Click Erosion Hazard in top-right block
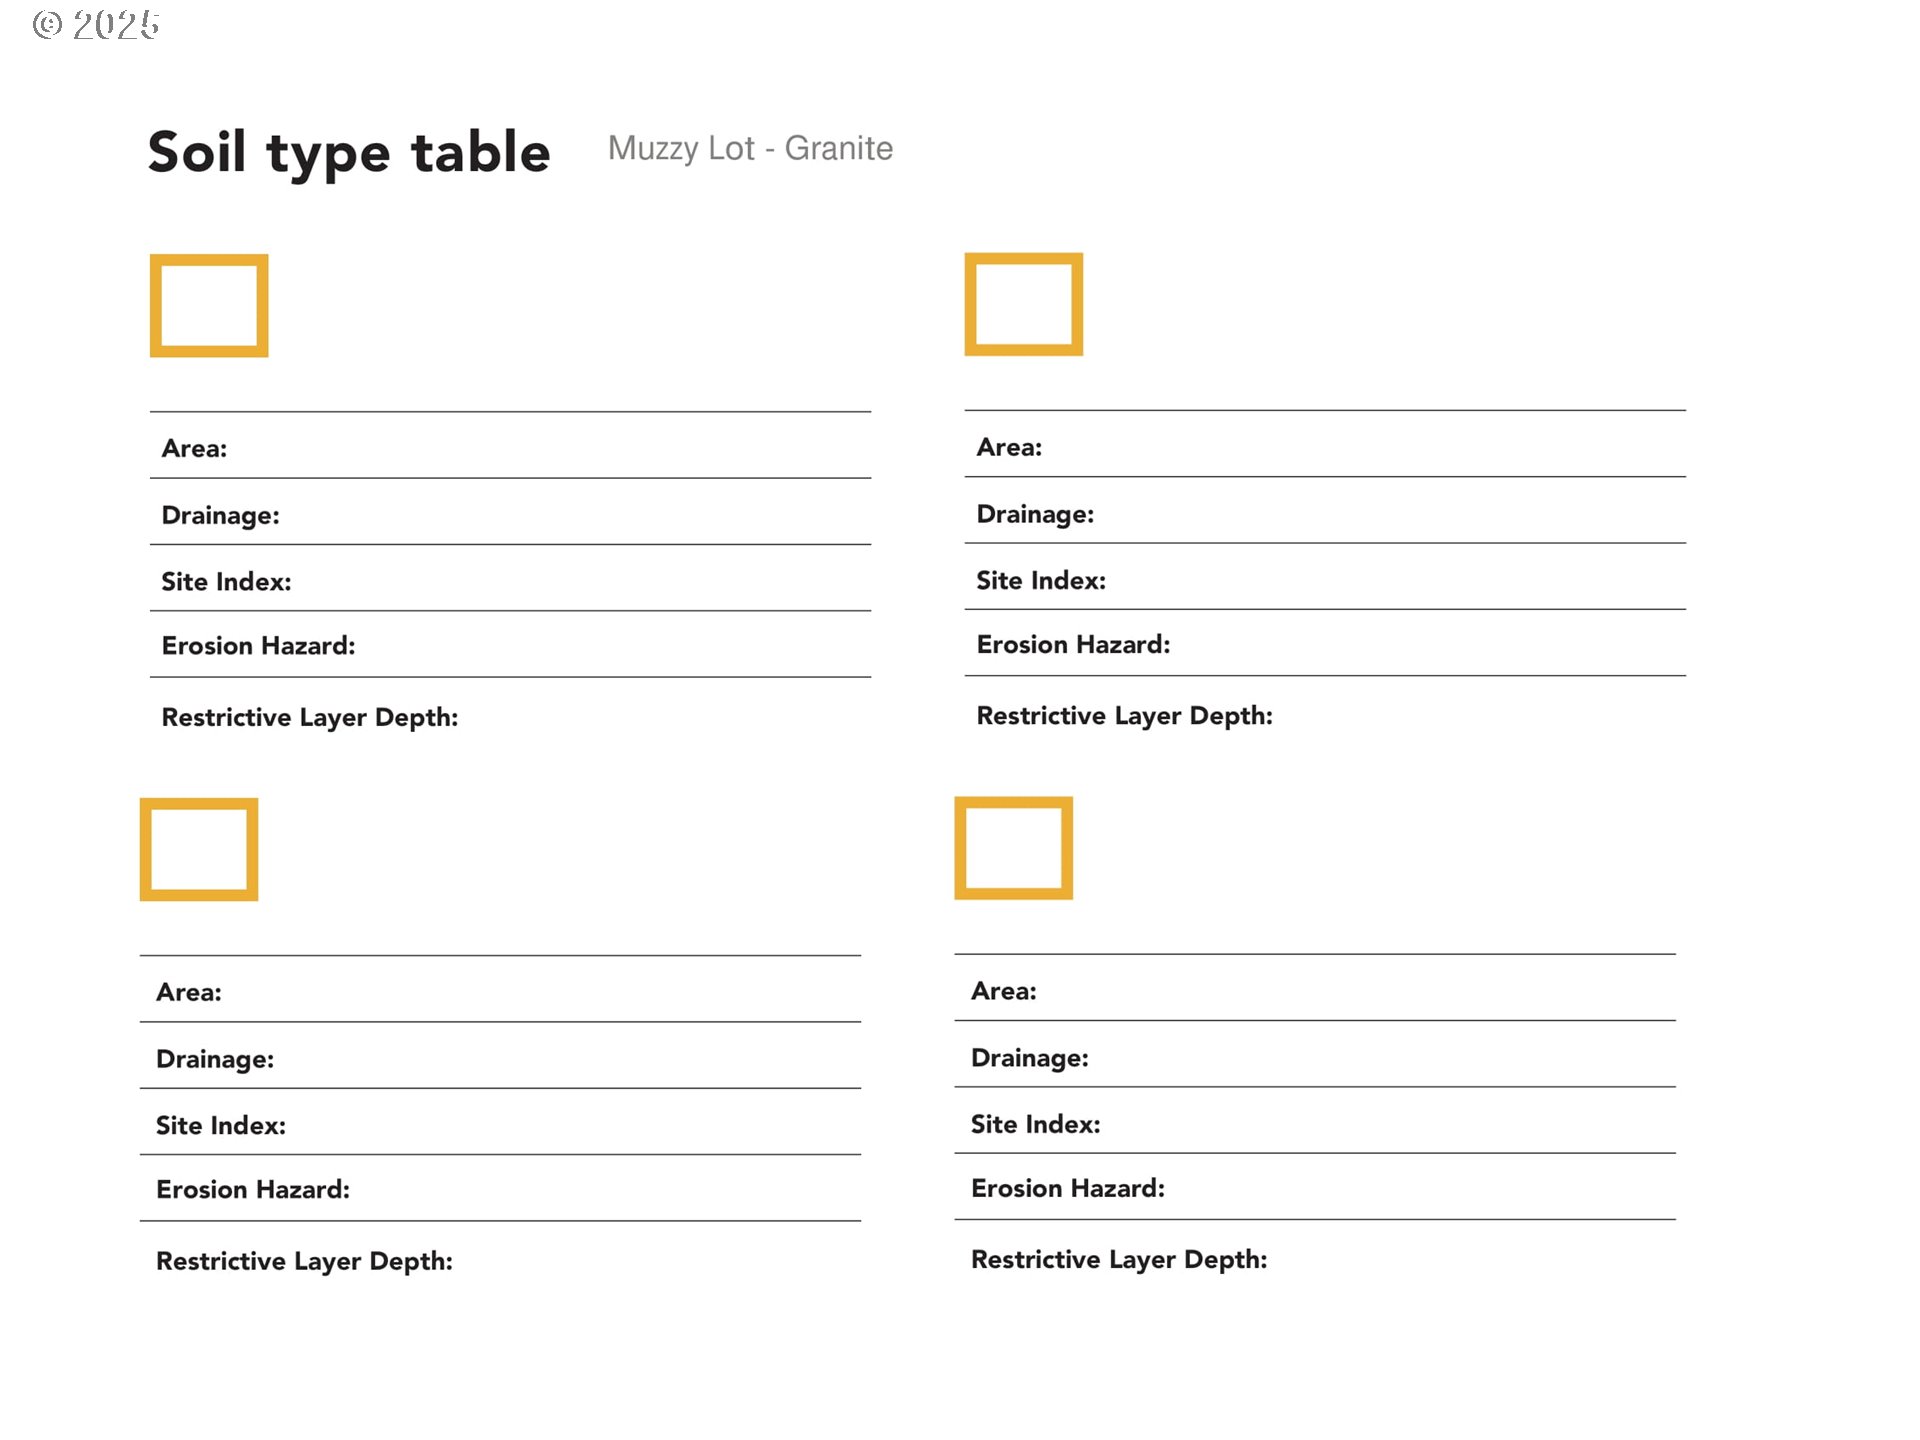 (x=1073, y=645)
